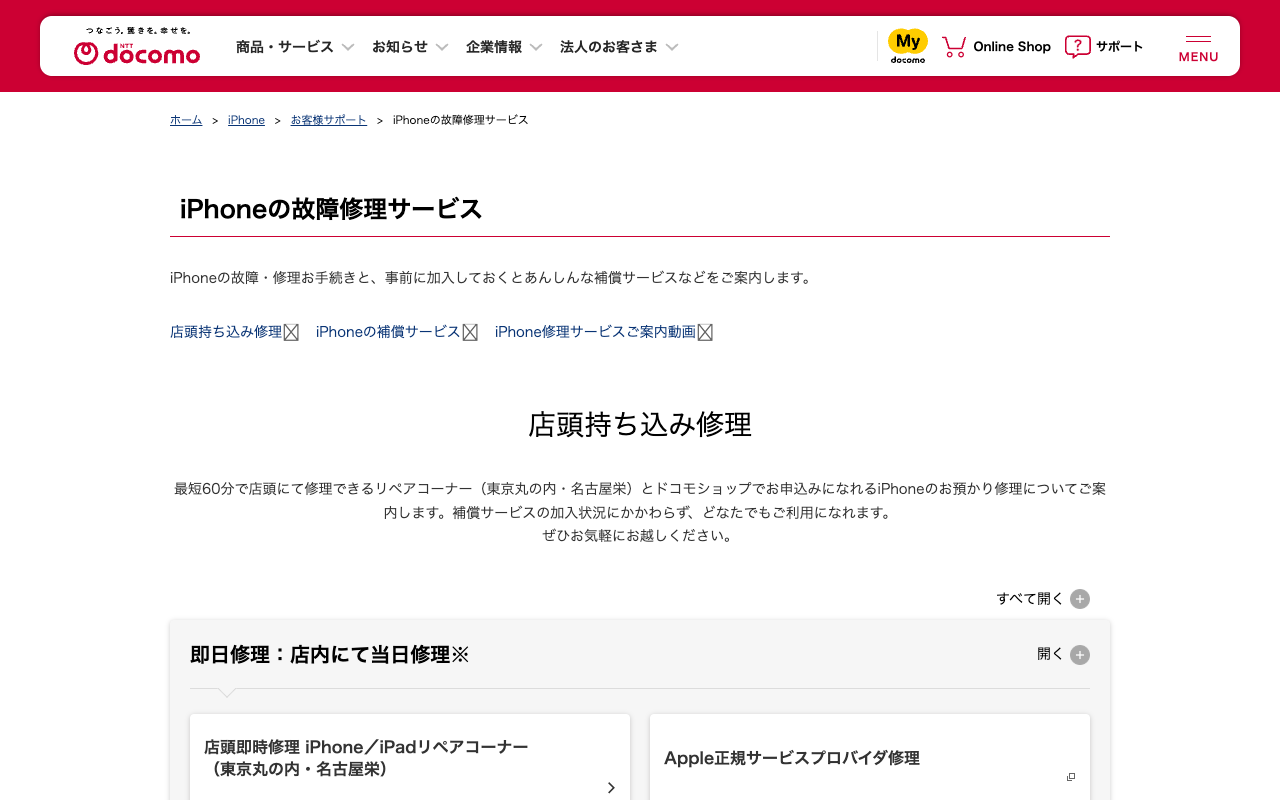Click the お客様サポート breadcrumb link
Image resolution: width=1280 pixels, height=800 pixels.
[329, 120]
